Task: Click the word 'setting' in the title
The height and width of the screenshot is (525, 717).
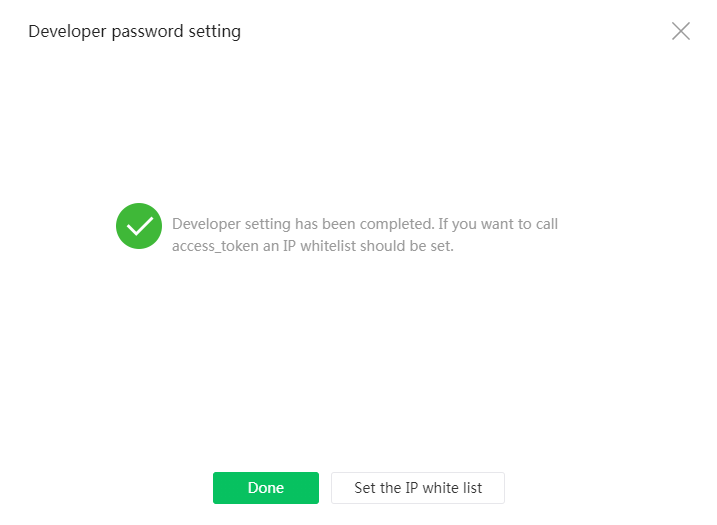Action: click(x=214, y=32)
